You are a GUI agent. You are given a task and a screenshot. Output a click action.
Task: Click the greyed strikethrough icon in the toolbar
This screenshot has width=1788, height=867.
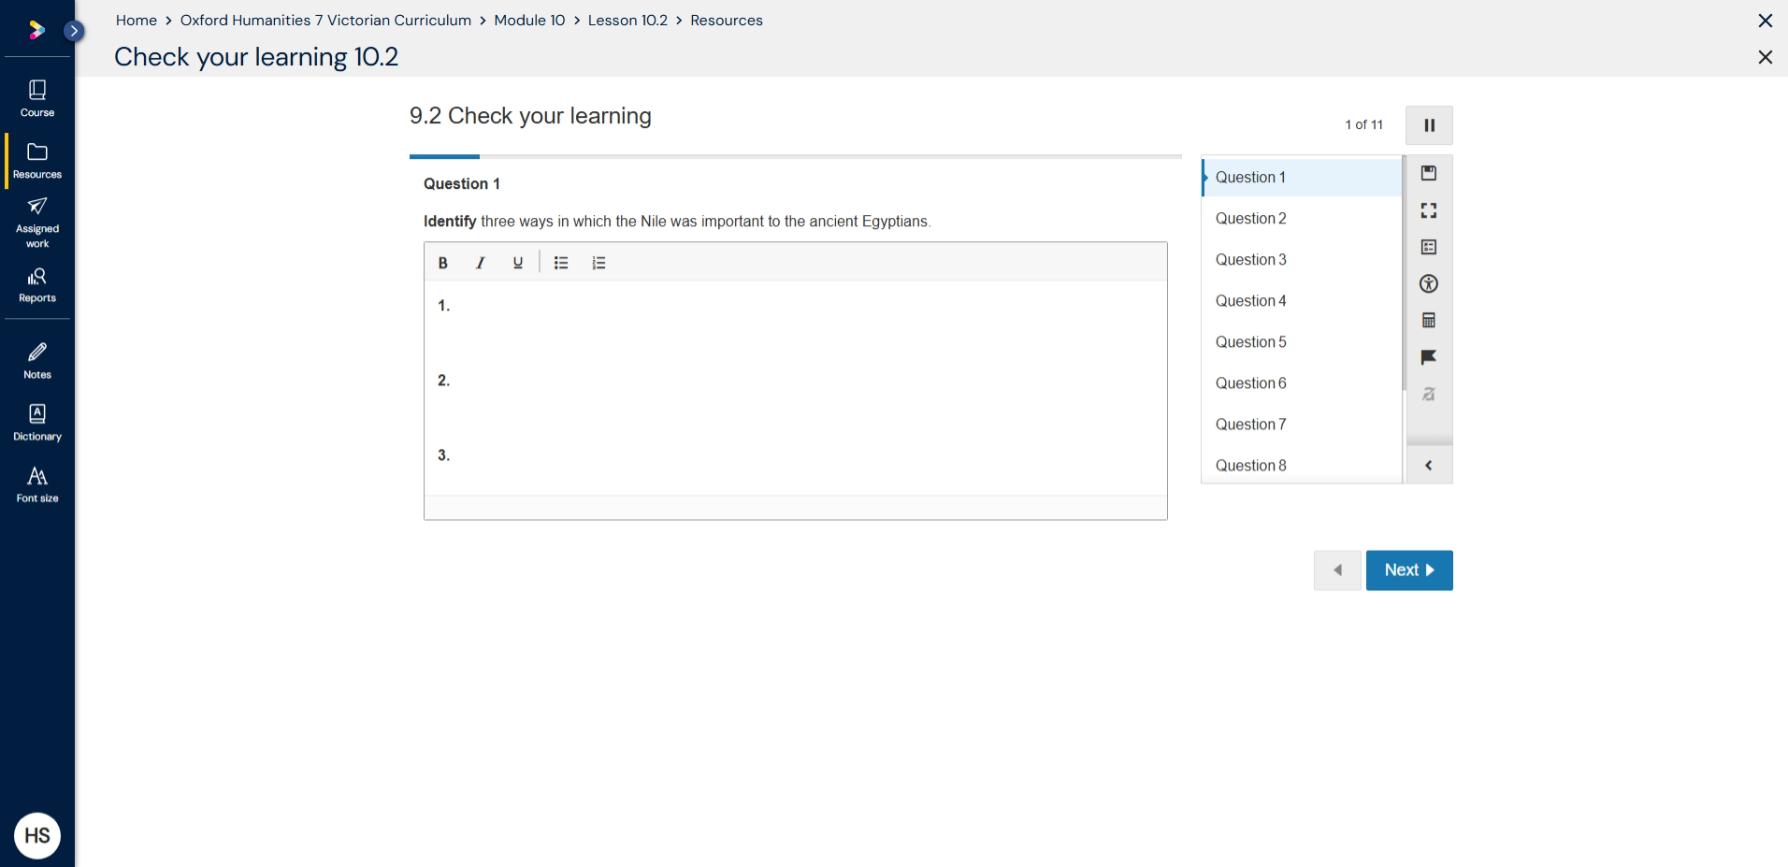click(x=1429, y=394)
